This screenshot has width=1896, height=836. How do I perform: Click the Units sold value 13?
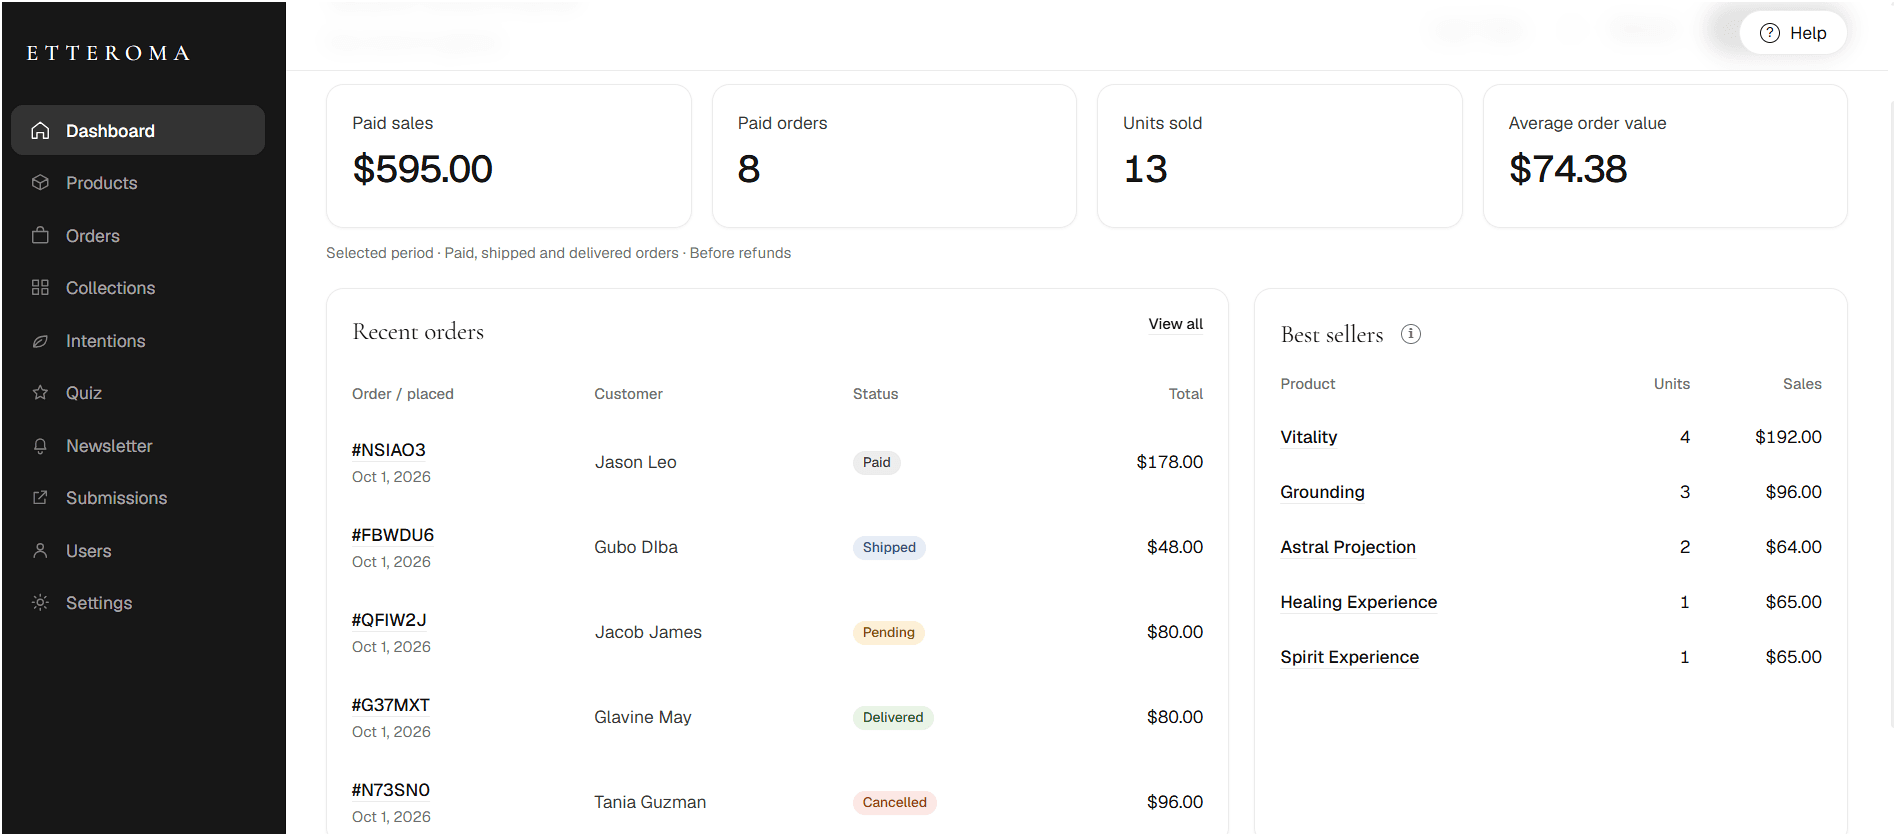pos(1146,169)
